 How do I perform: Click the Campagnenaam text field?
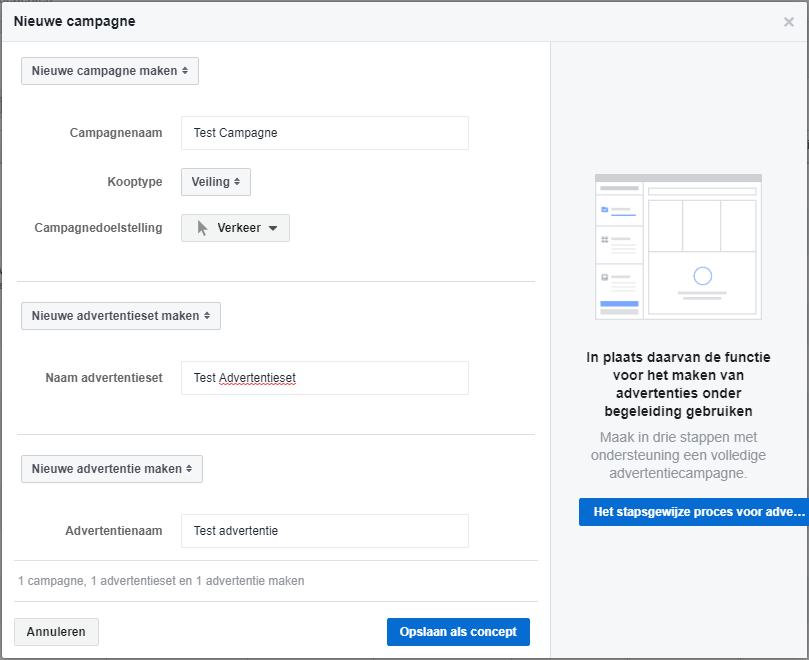pos(325,133)
